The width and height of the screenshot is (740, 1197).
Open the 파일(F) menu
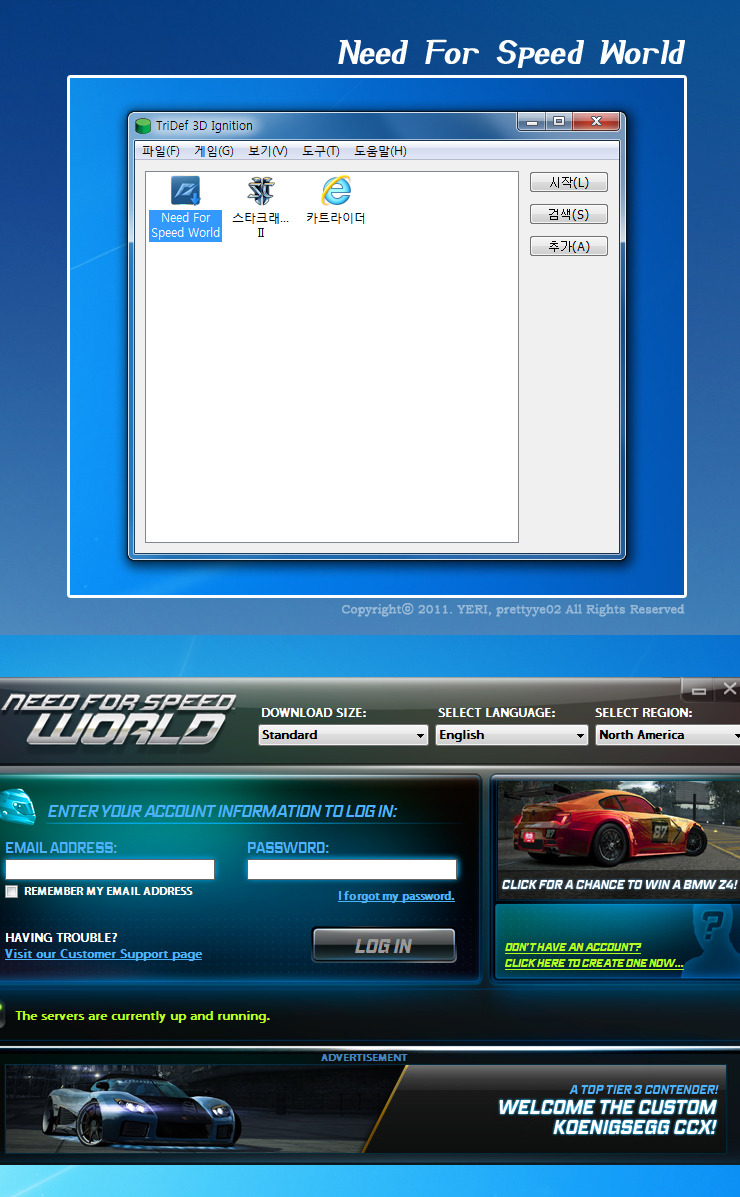click(x=160, y=151)
